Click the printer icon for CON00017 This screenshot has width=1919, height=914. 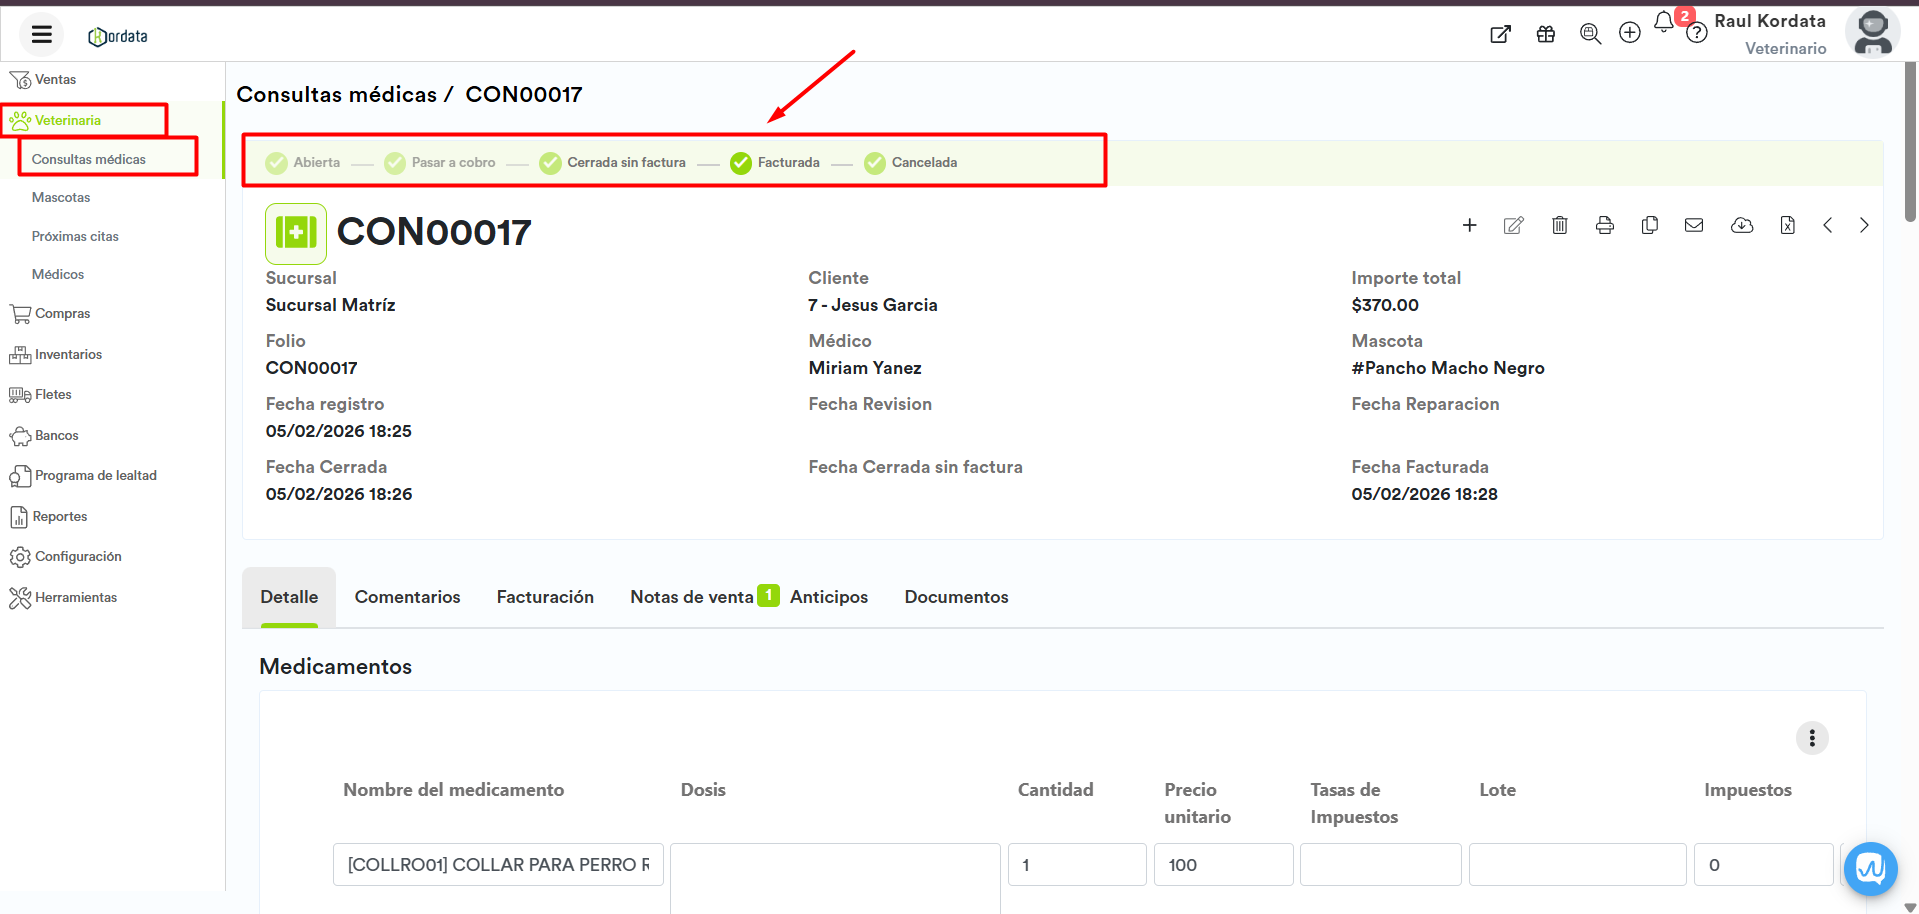point(1604,225)
